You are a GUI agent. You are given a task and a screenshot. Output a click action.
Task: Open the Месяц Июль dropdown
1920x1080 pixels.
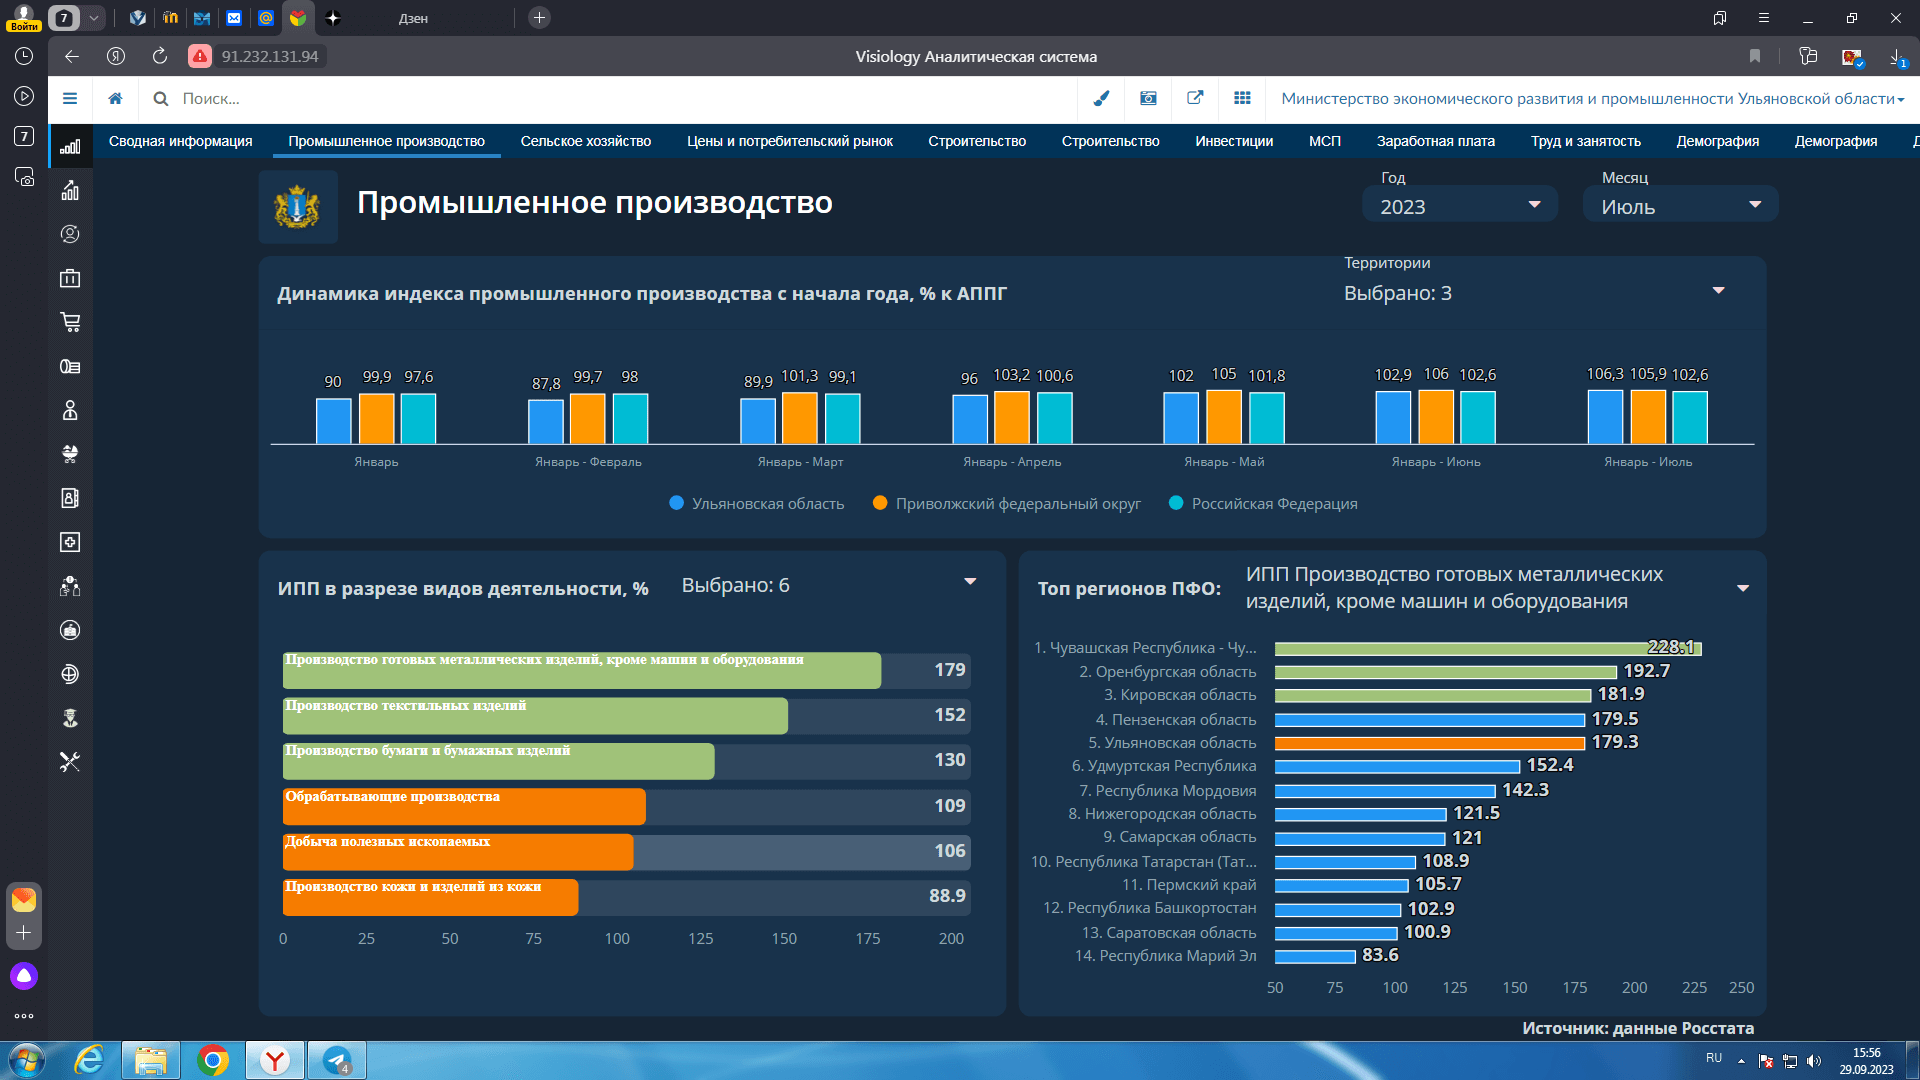point(1680,206)
